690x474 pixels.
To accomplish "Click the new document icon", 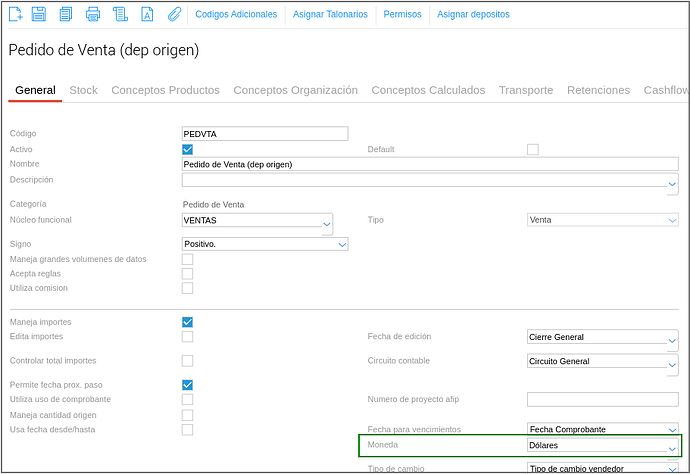I will pos(15,14).
